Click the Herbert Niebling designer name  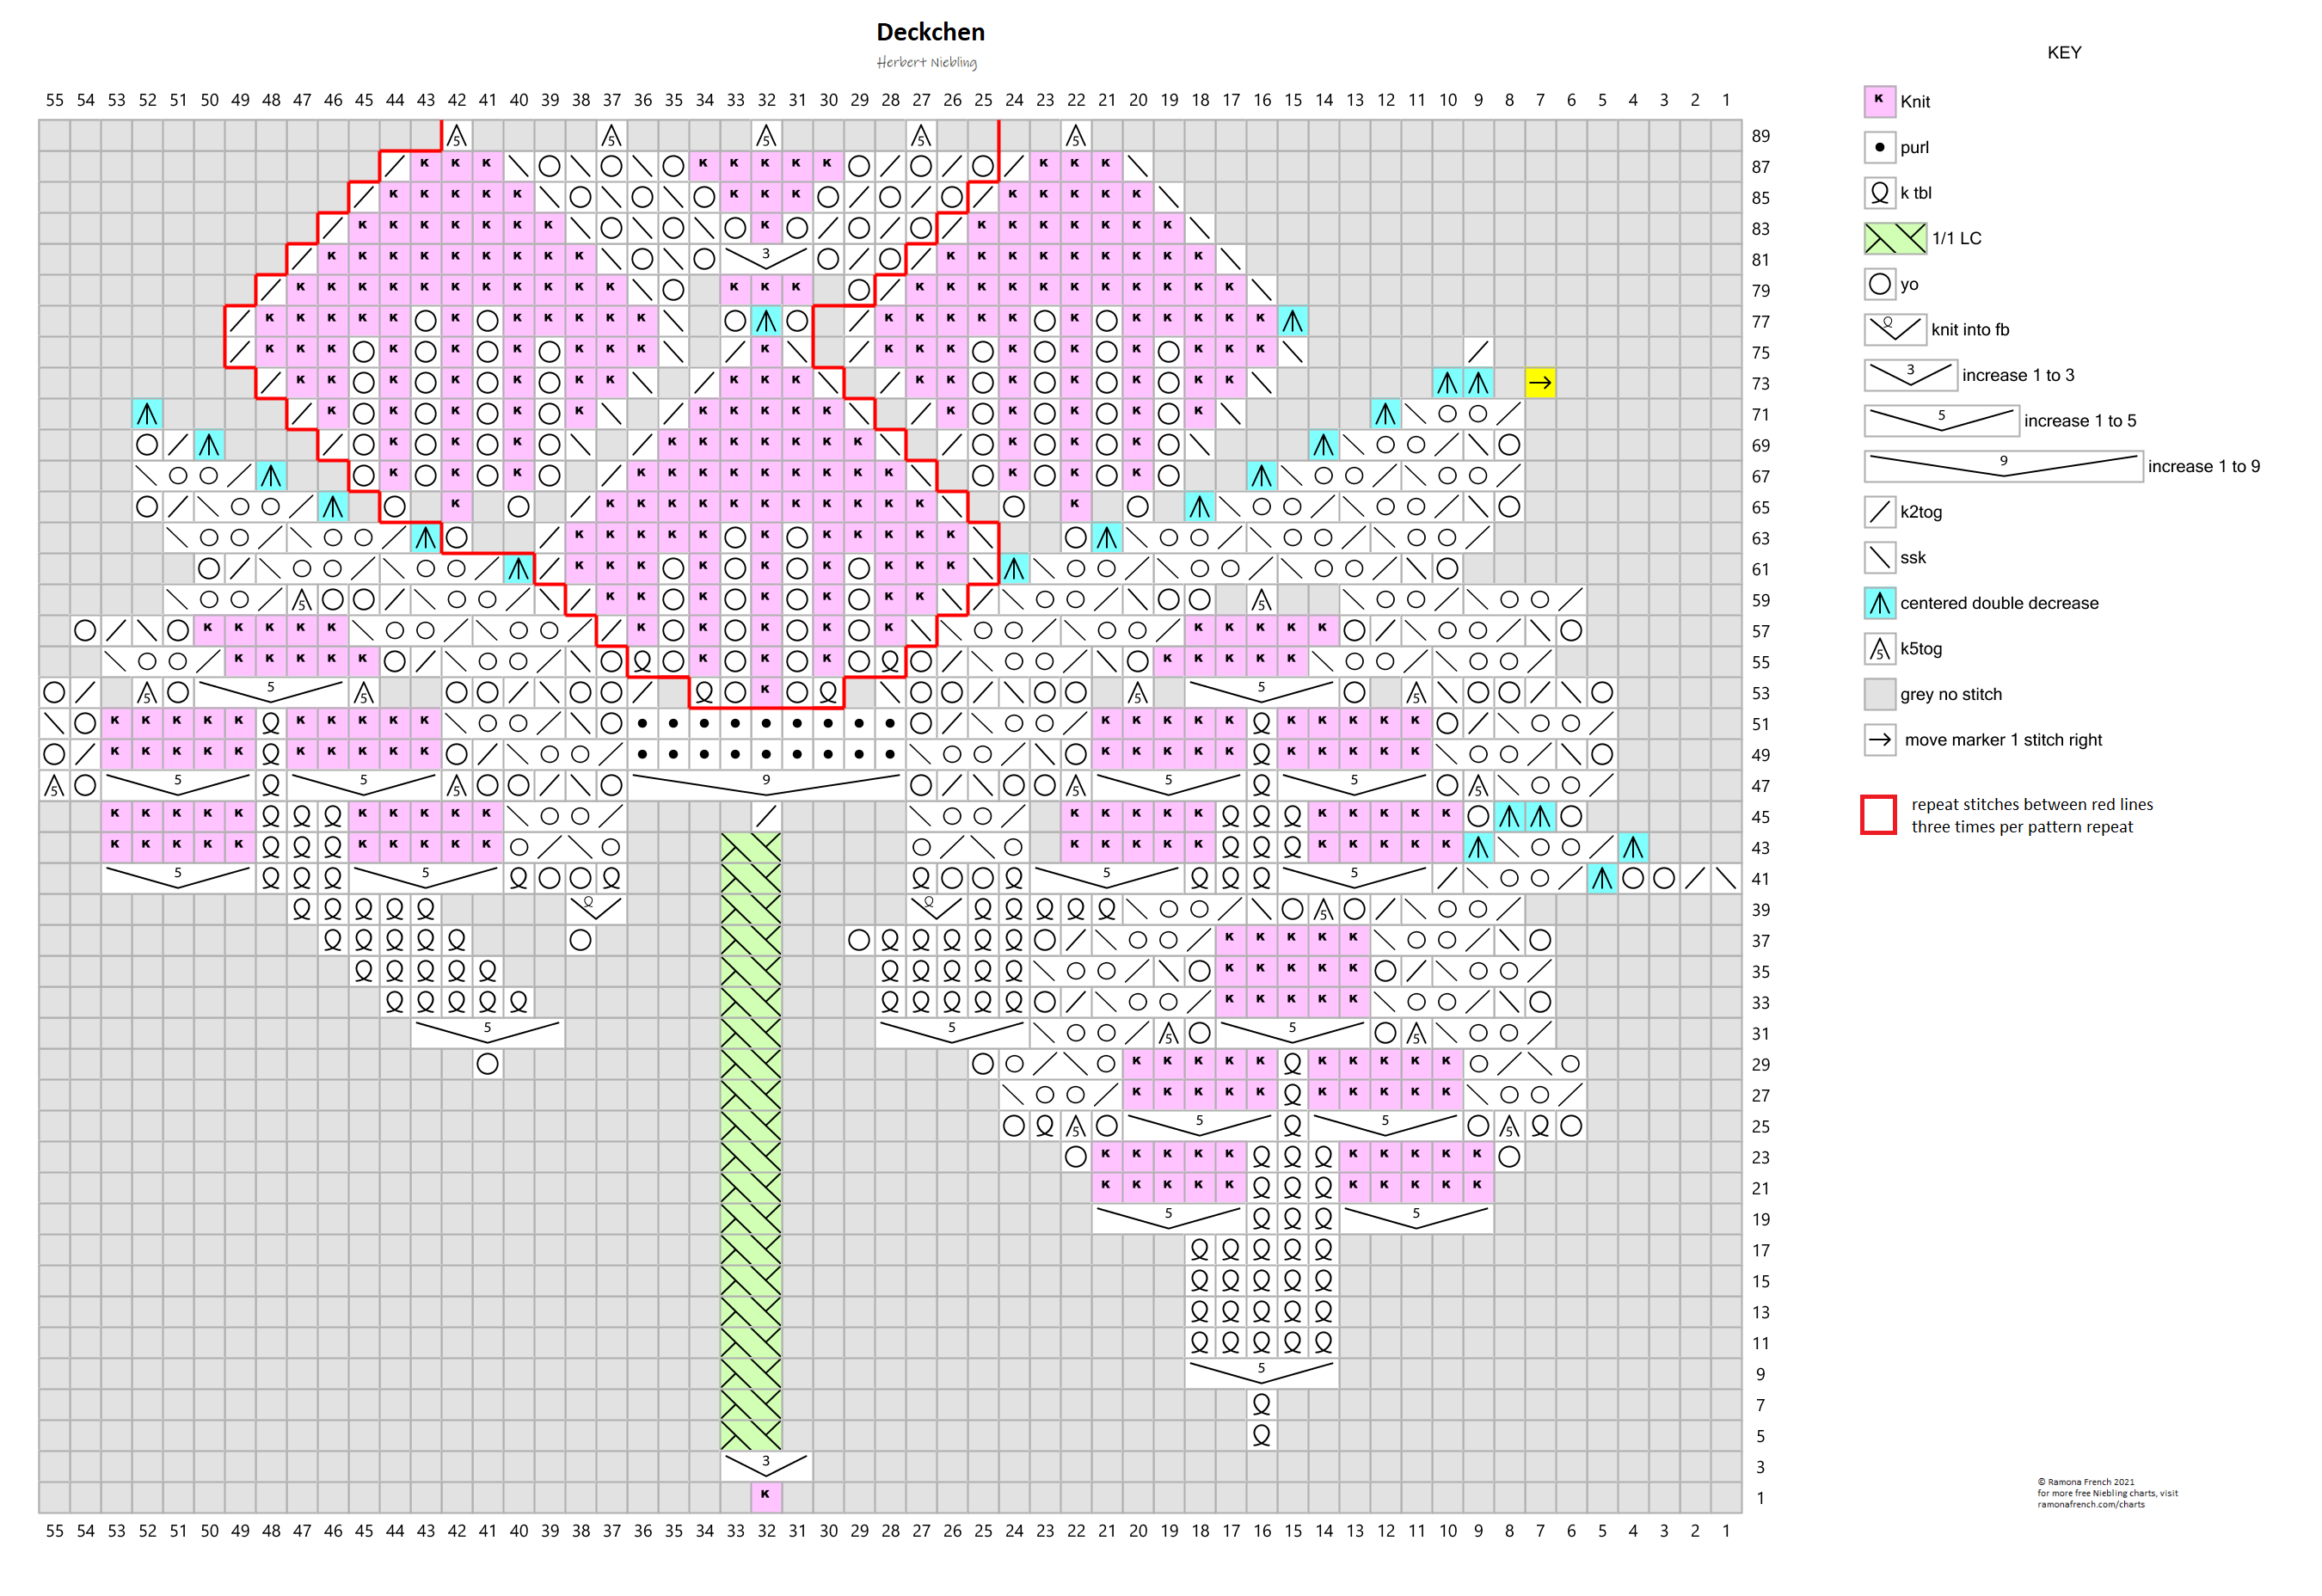coord(926,62)
